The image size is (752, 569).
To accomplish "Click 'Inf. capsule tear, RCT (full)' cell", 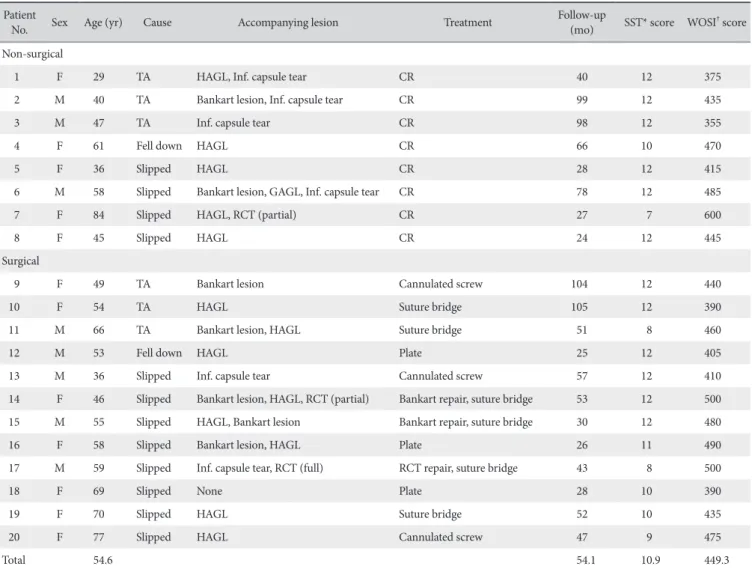I will point(259,468).
